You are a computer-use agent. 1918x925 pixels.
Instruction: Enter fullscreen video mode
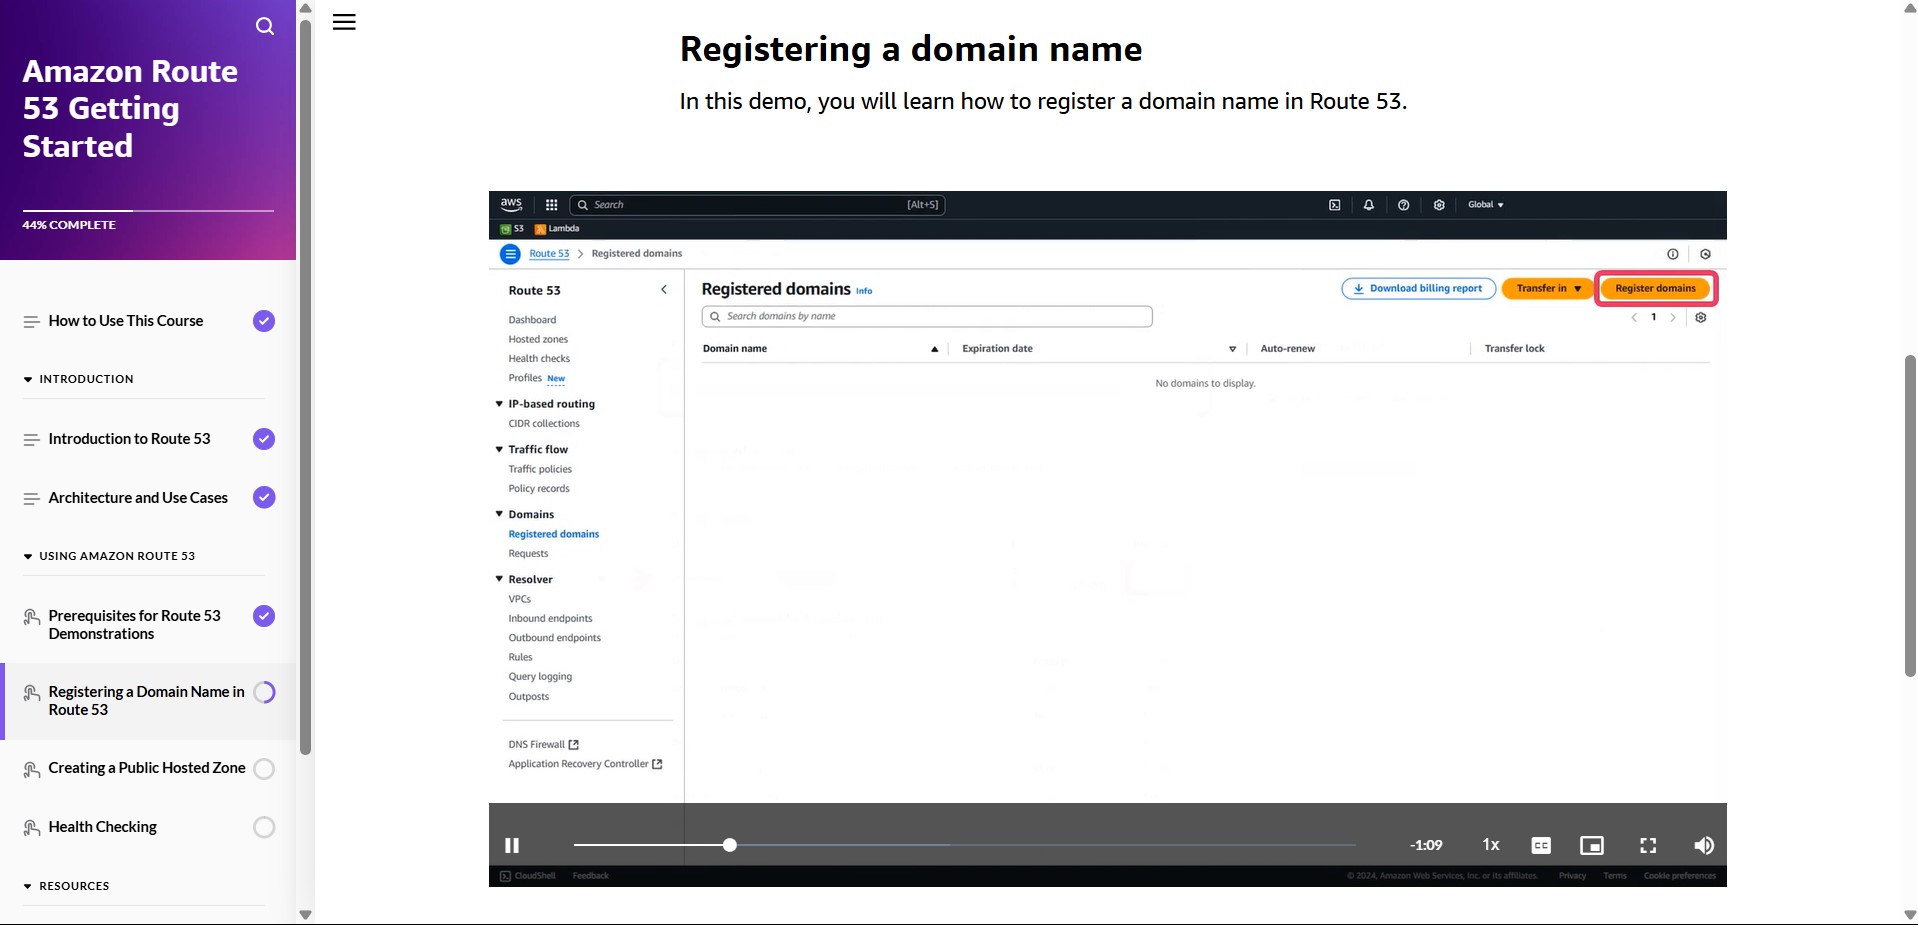(1648, 845)
